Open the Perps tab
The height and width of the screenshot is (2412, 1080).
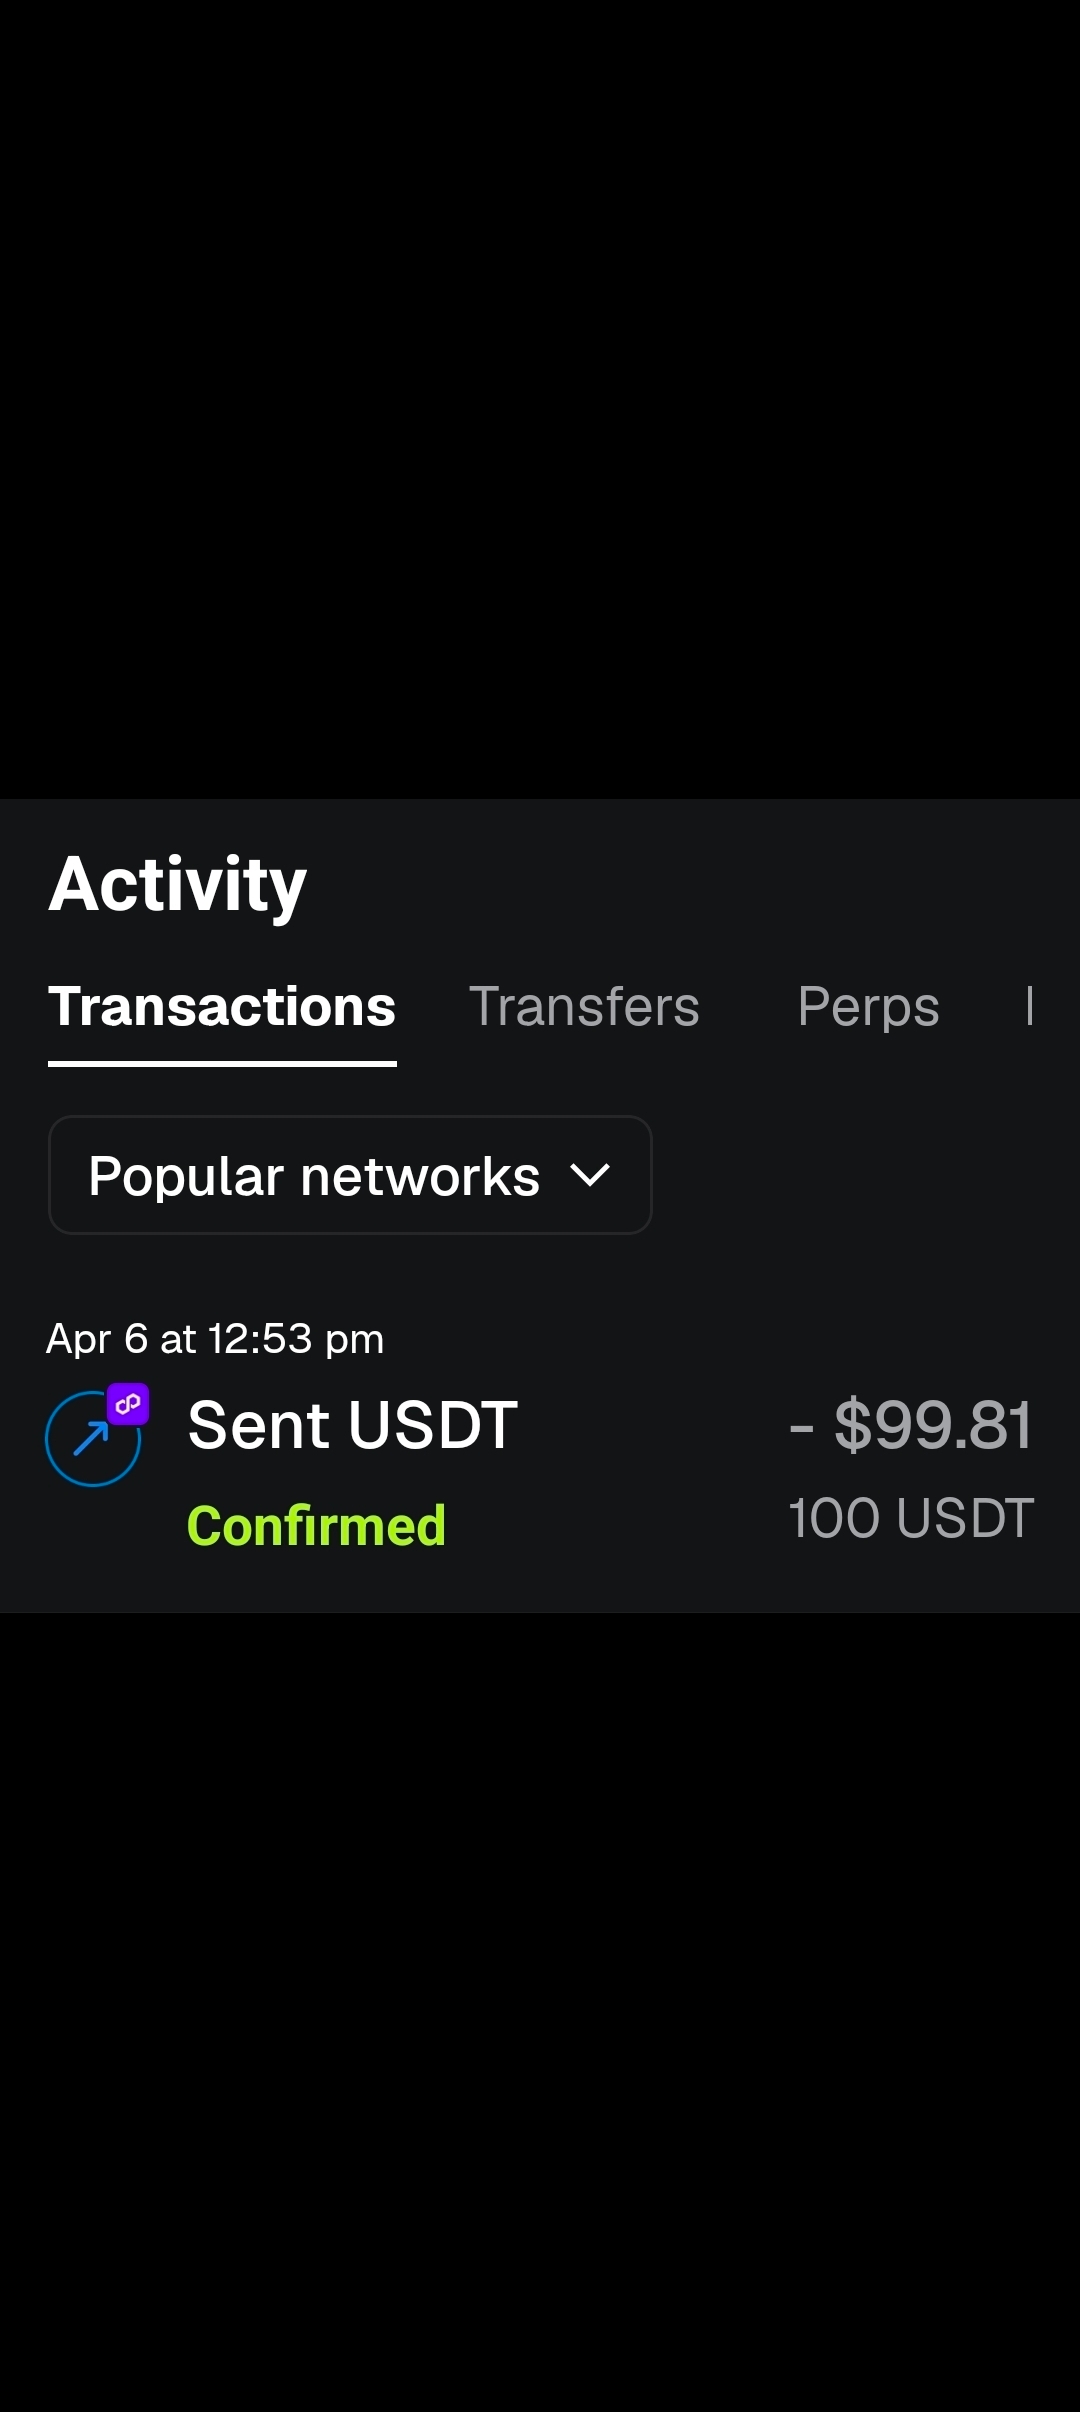[868, 1006]
